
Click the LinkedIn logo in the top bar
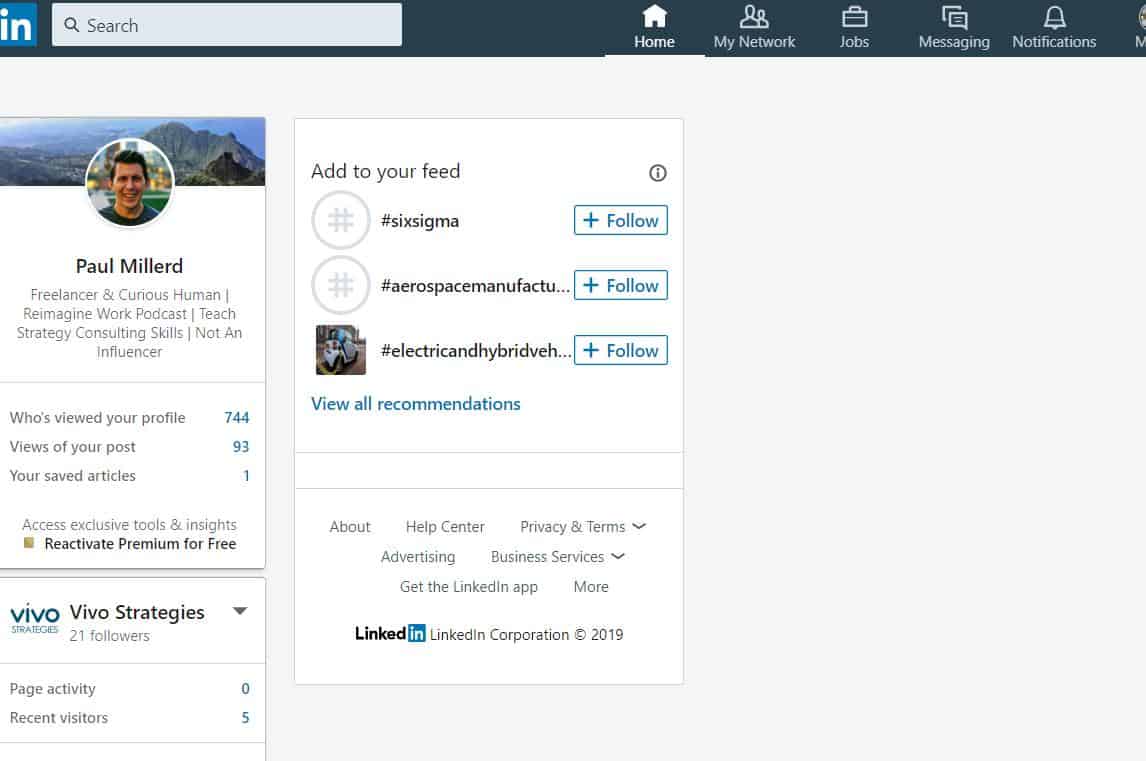[18, 25]
